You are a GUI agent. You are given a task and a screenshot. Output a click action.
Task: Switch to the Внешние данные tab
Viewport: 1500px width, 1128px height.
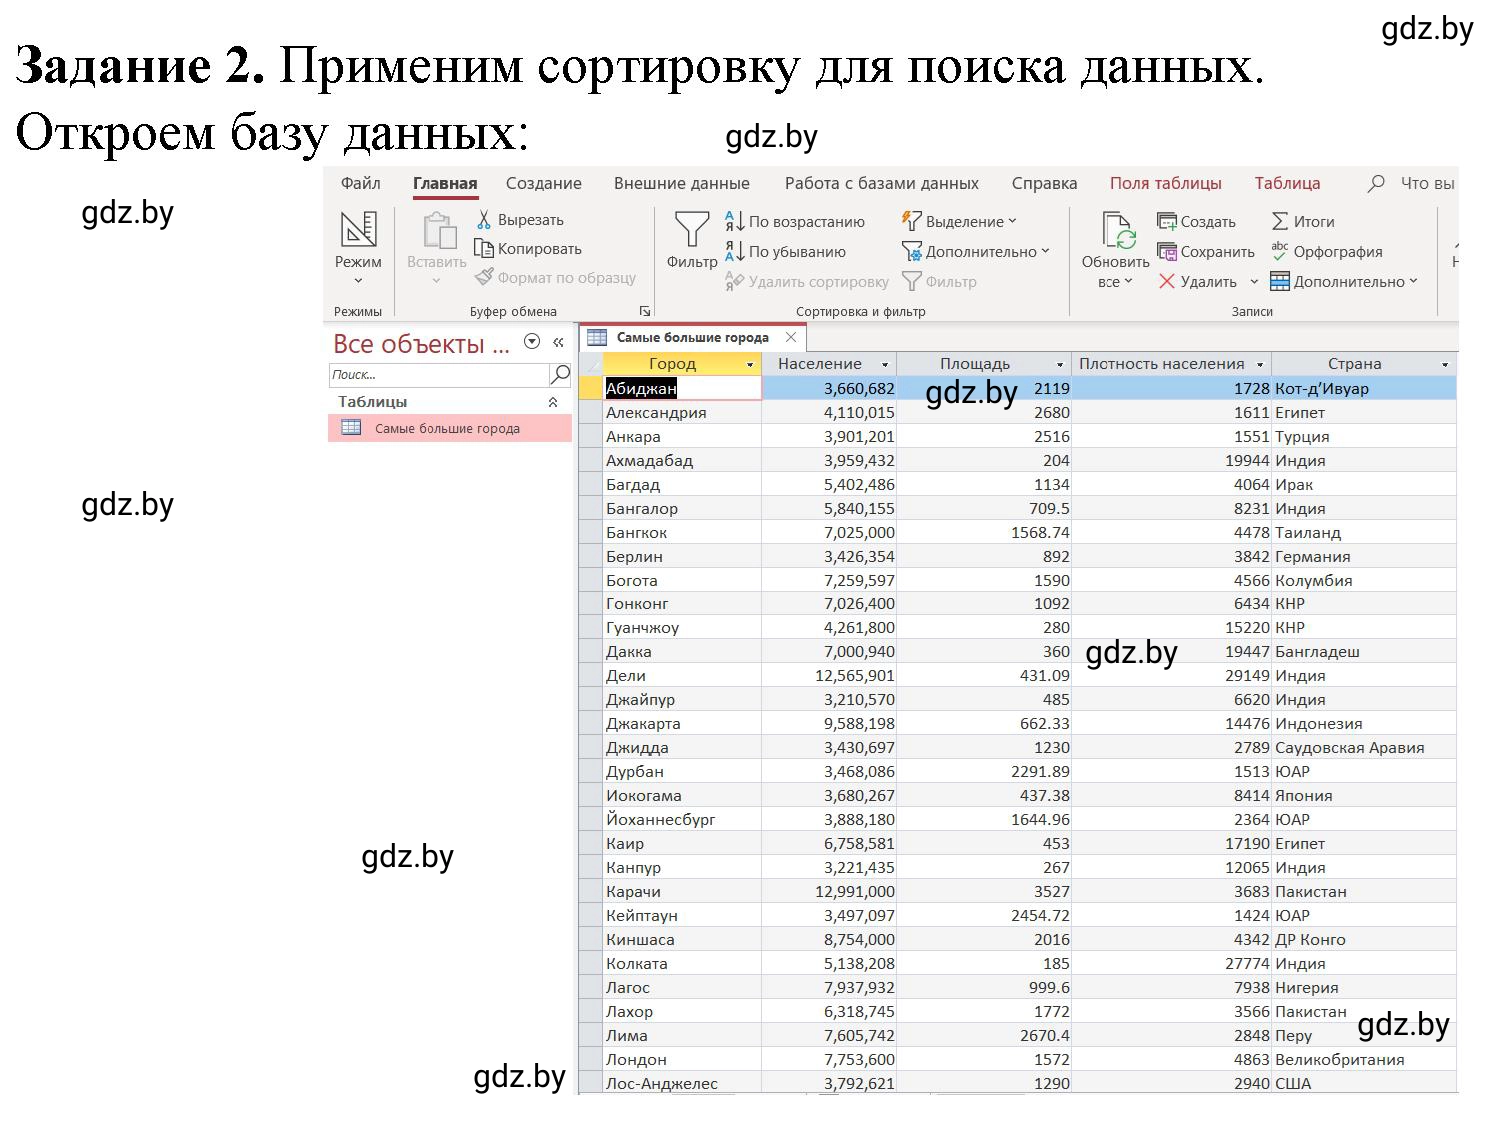(681, 183)
